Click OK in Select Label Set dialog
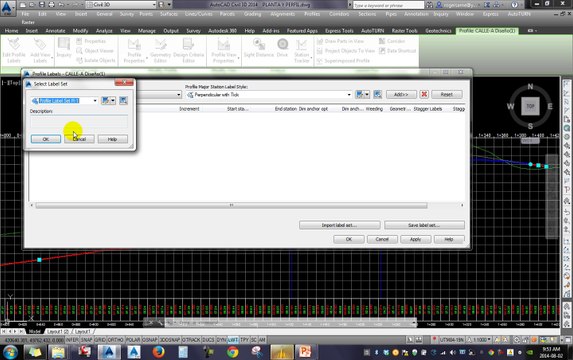Screen dimensions: 573x360 click(46, 139)
